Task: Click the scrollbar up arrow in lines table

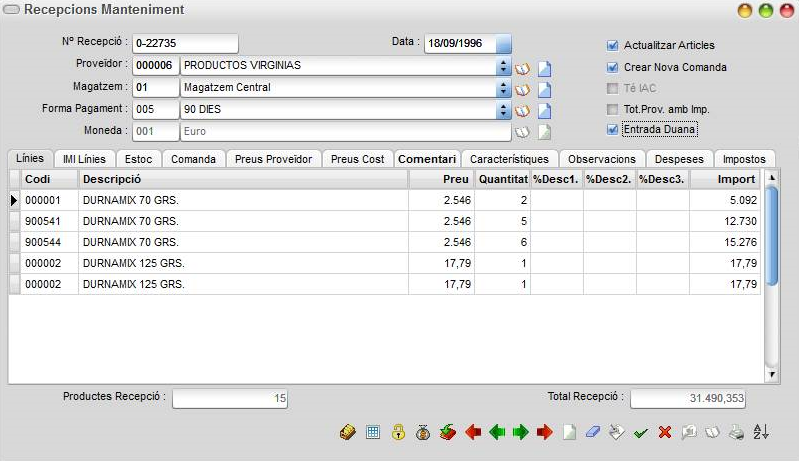Action: coord(771,178)
